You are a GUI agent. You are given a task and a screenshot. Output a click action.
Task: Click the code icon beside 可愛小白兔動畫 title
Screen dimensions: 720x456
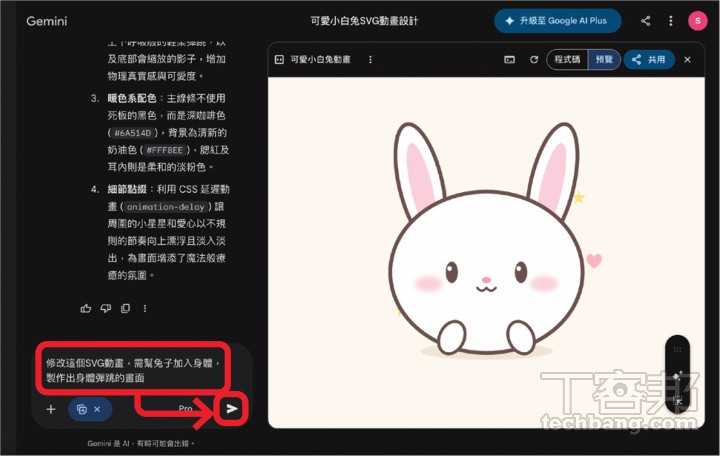point(279,60)
